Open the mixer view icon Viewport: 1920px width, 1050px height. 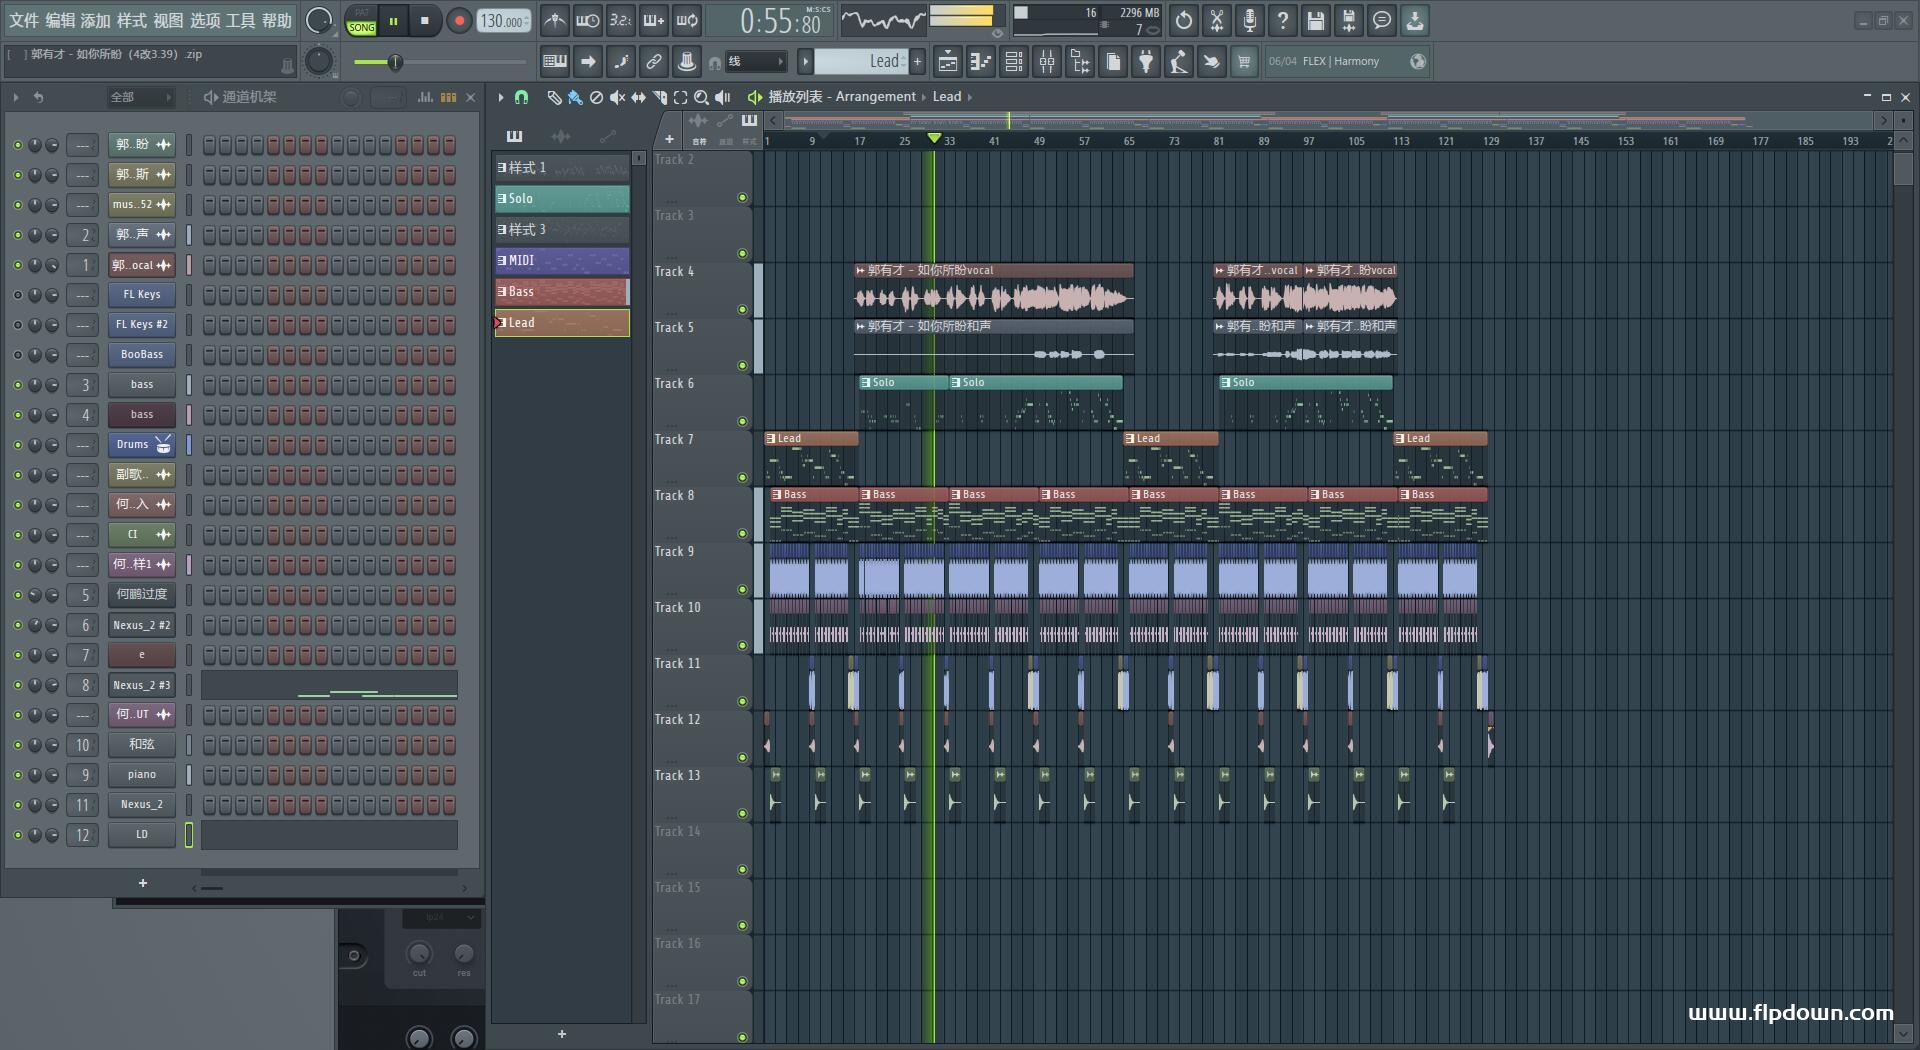[x=1047, y=62]
